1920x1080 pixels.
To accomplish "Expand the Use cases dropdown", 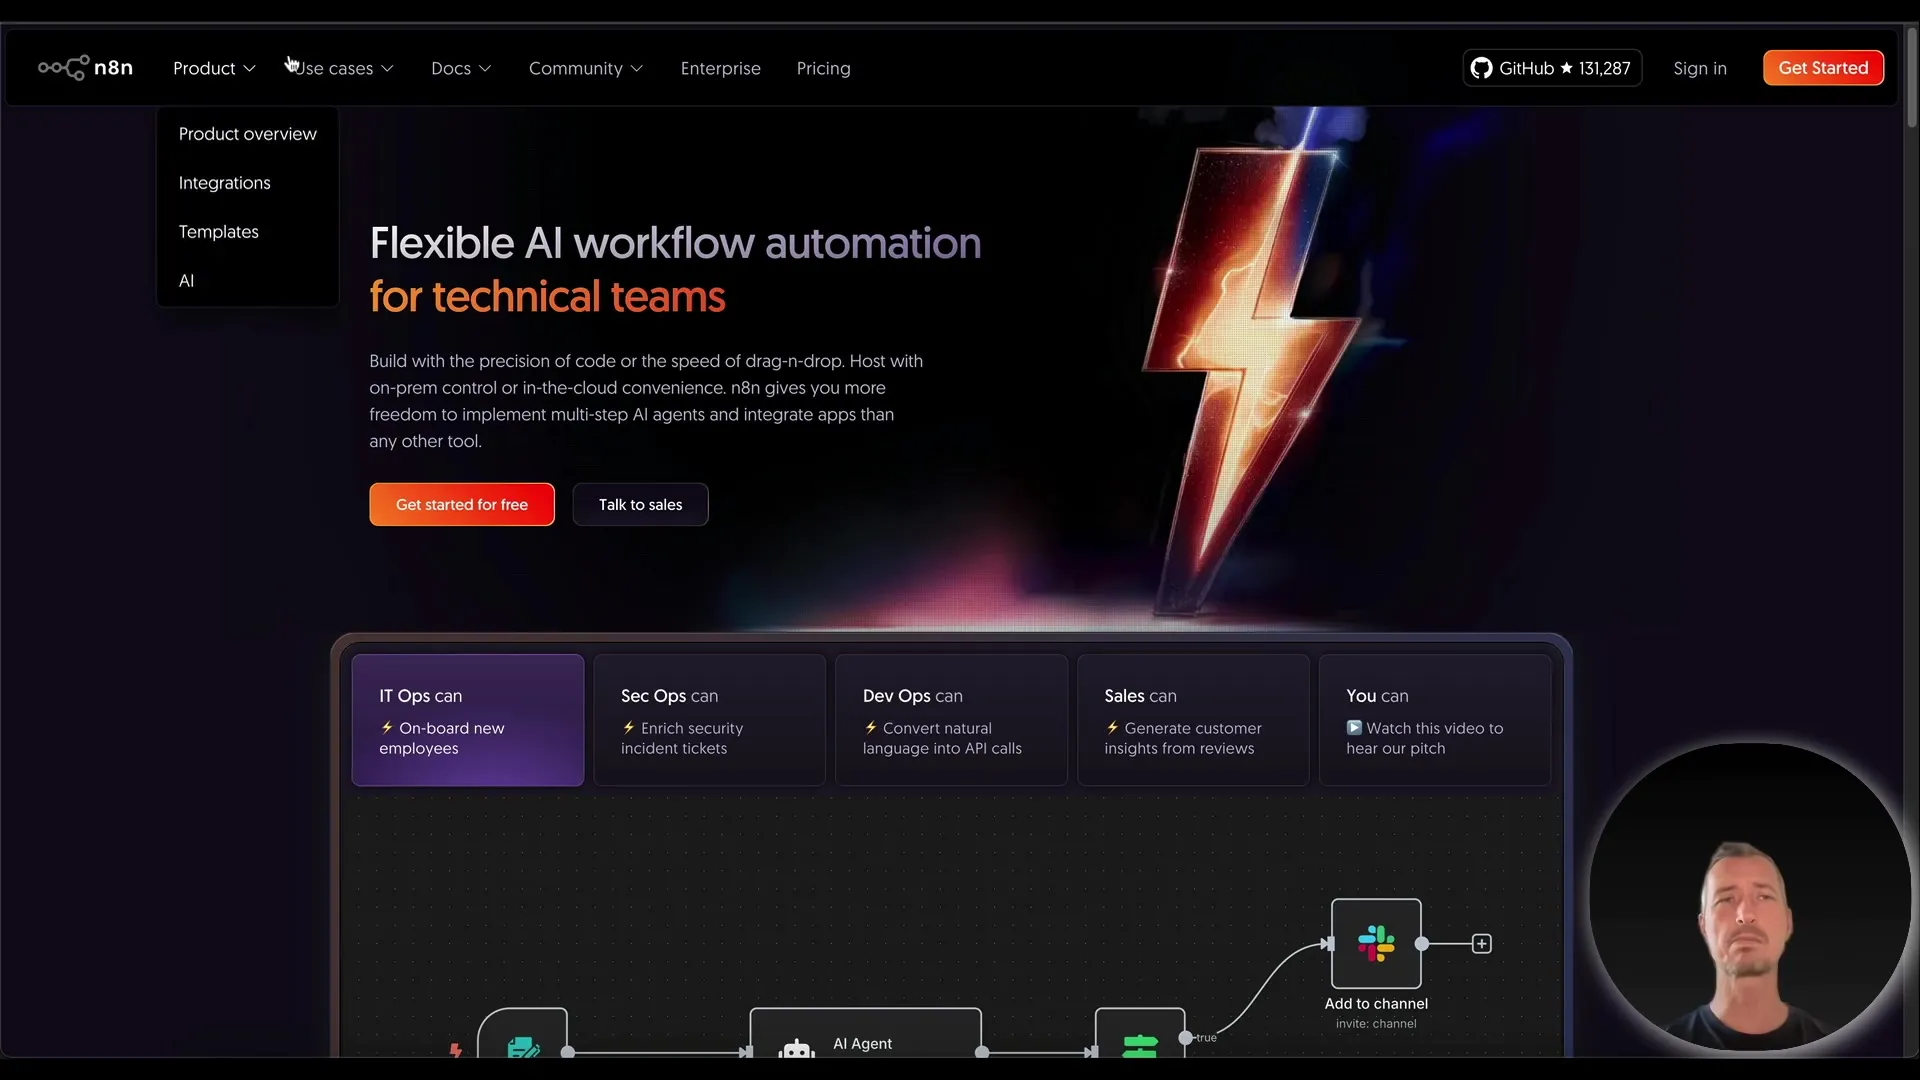I will click(x=338, y=68).
